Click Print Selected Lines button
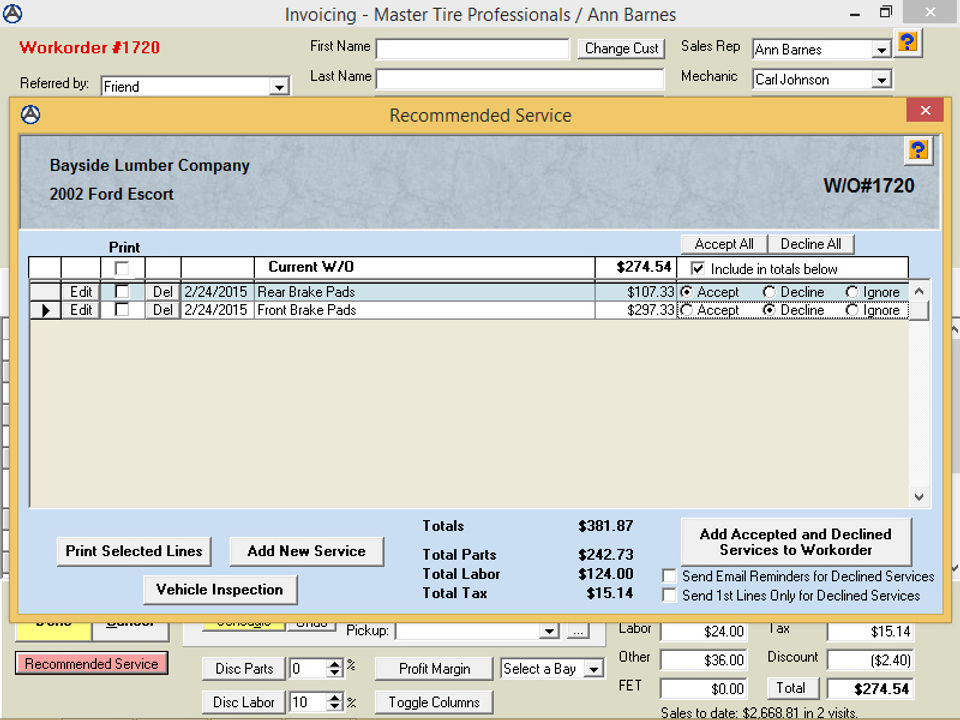 tap(134, 551)
